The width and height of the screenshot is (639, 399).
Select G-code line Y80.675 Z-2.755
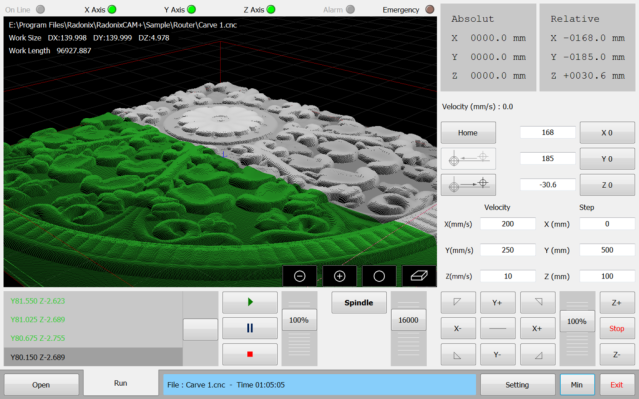tap(93, 338)
